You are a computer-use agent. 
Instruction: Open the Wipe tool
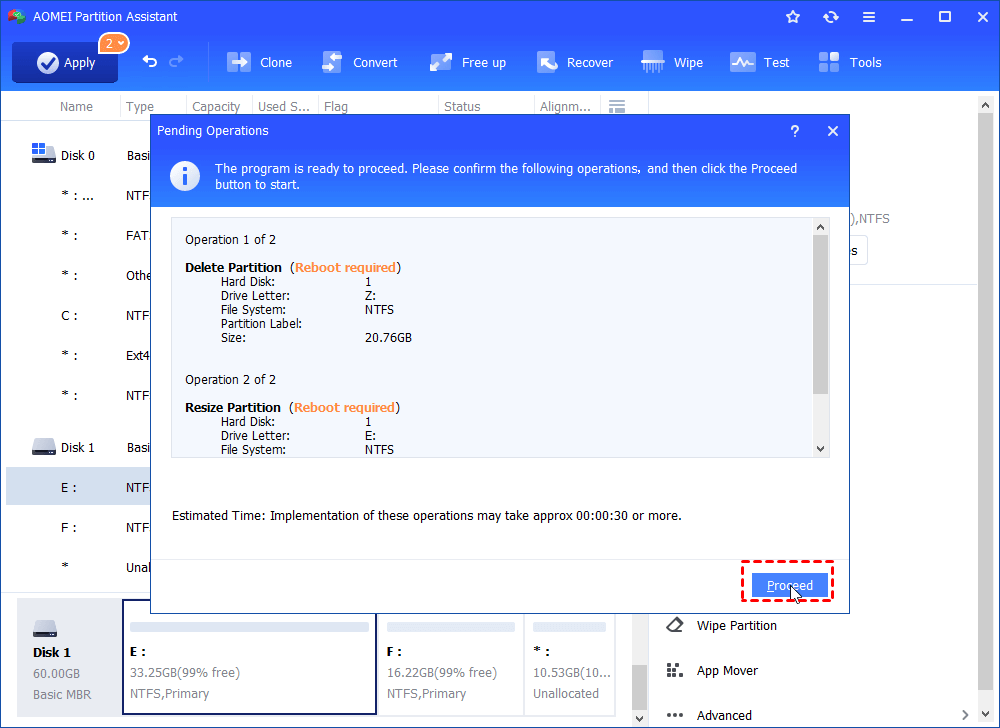coord(672,62)
